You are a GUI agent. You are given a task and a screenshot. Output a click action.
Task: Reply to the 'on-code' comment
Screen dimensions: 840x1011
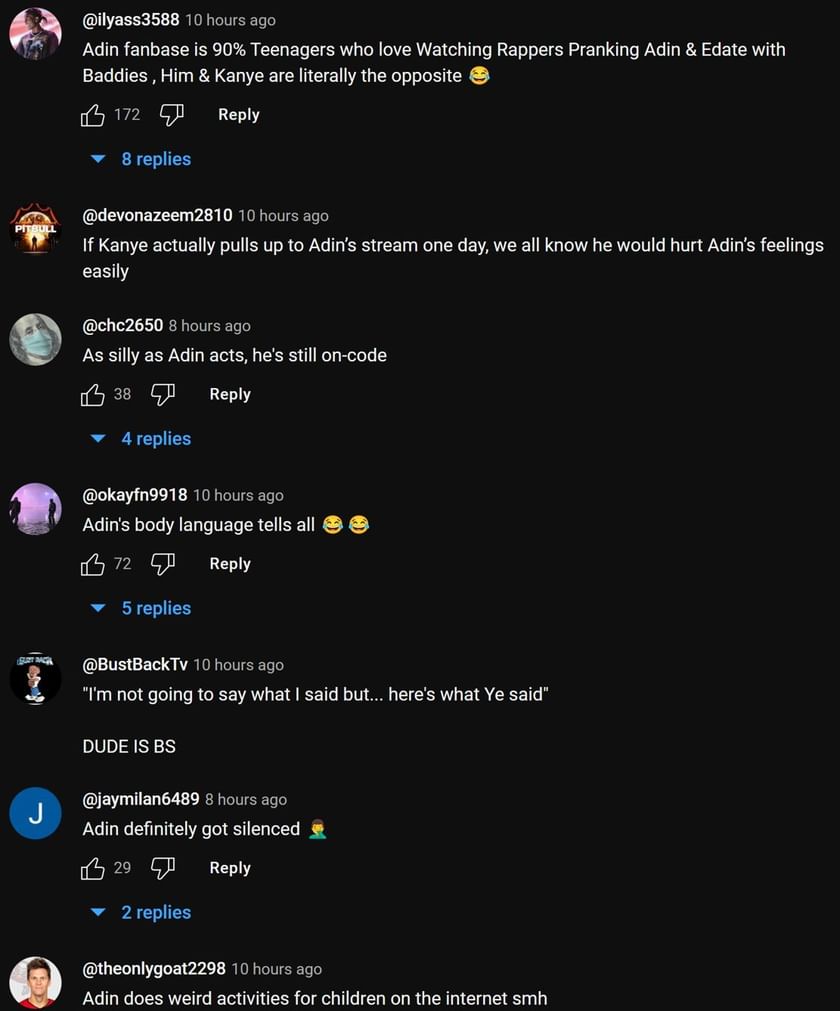click(229, 395)
